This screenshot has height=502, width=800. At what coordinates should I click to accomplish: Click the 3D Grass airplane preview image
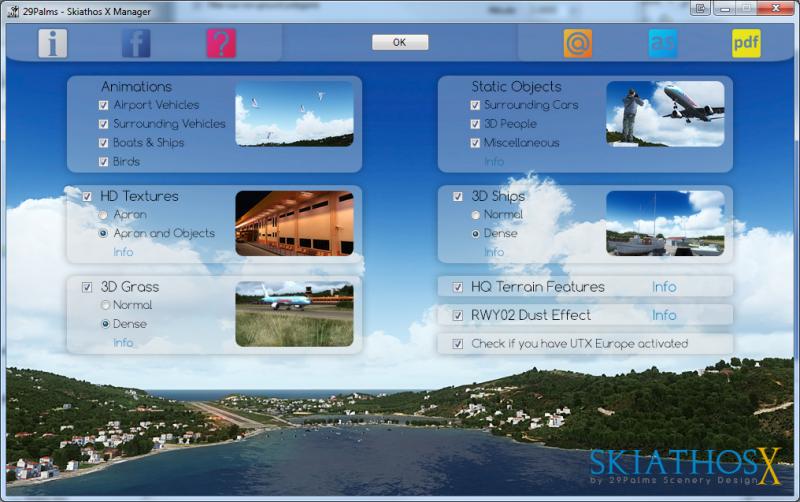point(294,314)
